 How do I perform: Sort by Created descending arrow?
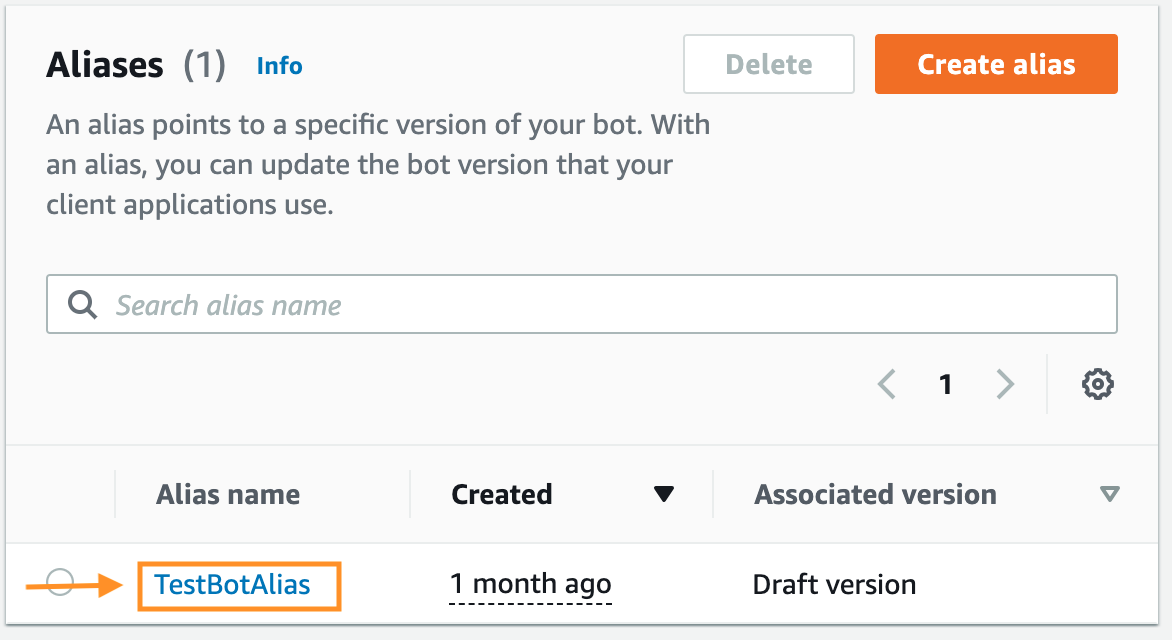pos(664,494)
